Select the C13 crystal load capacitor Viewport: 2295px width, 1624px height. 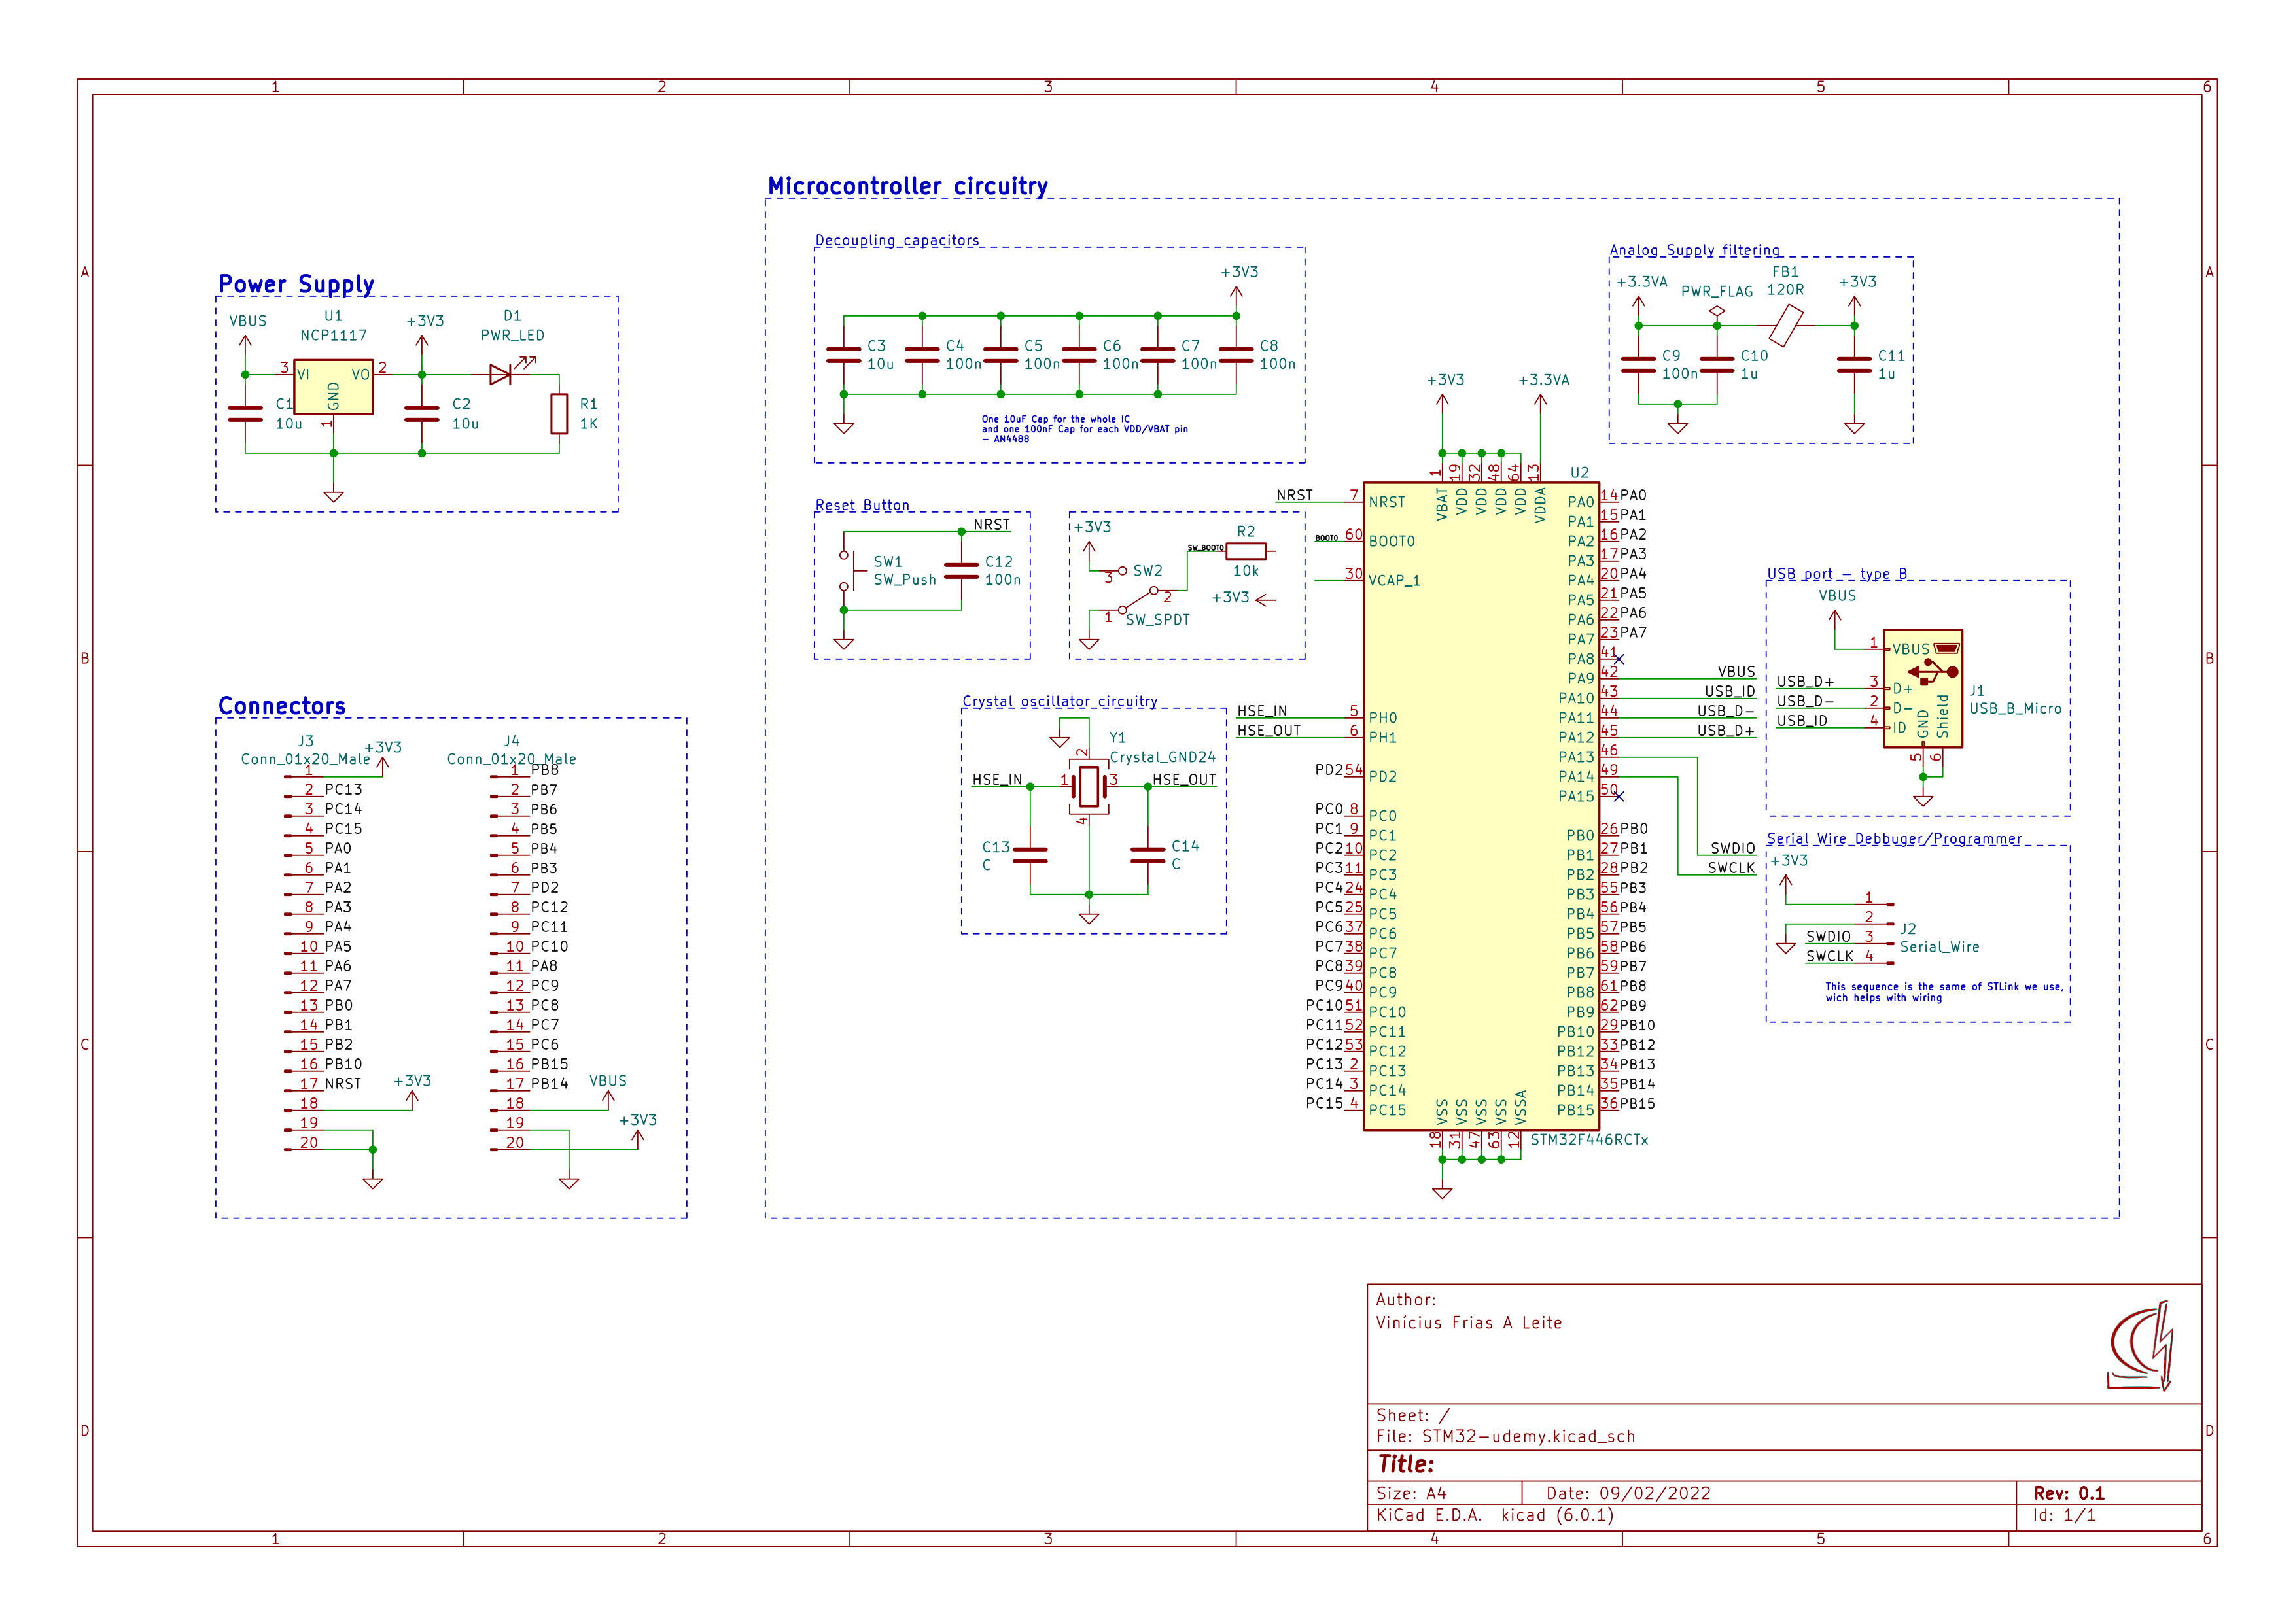click(x=1030, y=855)
